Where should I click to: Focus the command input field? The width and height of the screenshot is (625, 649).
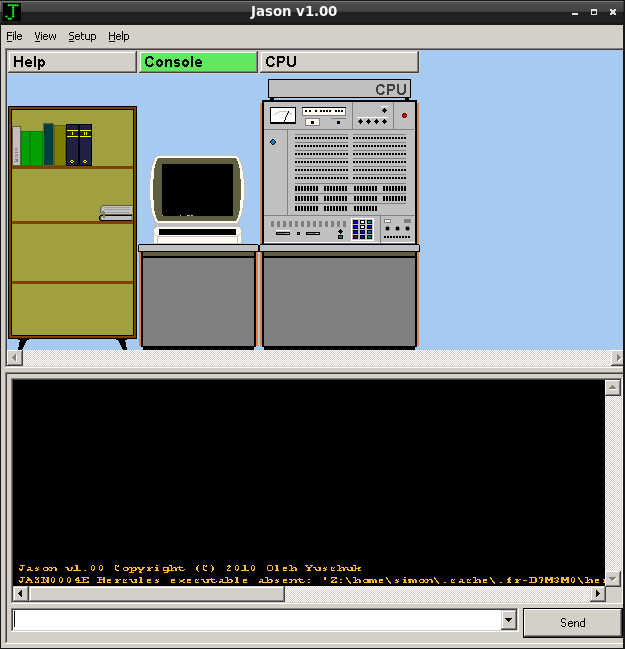point(257,620)
